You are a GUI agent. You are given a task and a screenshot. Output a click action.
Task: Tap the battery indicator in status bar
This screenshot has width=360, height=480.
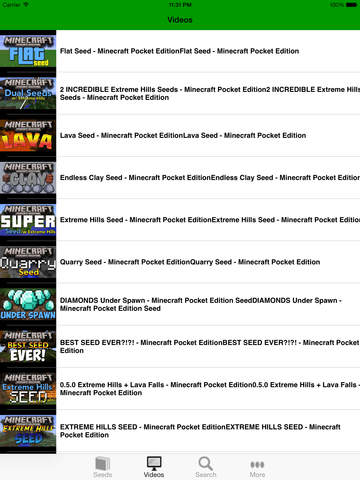(351, 5)
